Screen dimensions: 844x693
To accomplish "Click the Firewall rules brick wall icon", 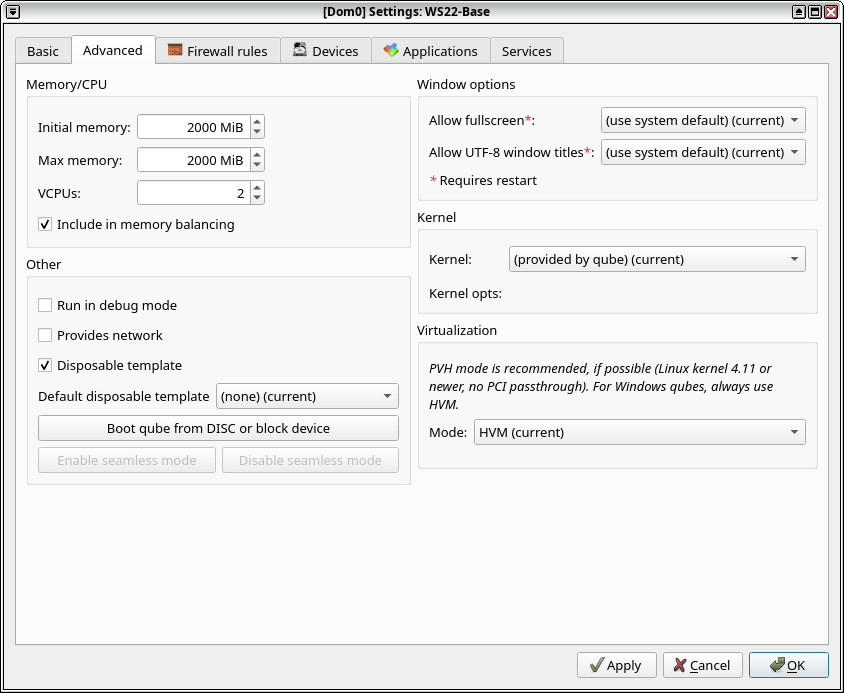I will [175, 50].
